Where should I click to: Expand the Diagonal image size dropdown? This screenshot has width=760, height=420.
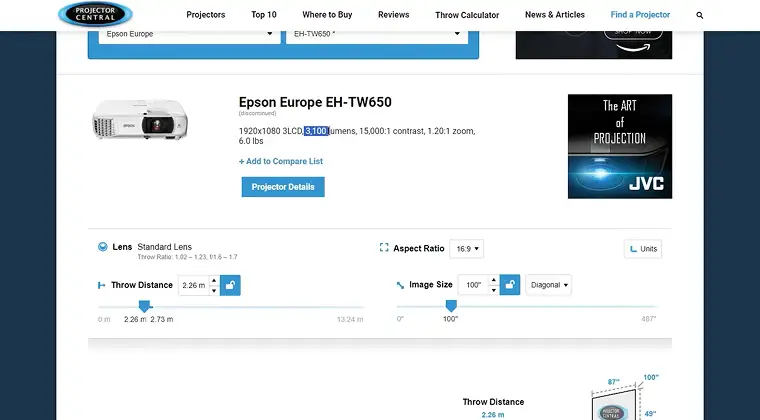coord(549,285)
